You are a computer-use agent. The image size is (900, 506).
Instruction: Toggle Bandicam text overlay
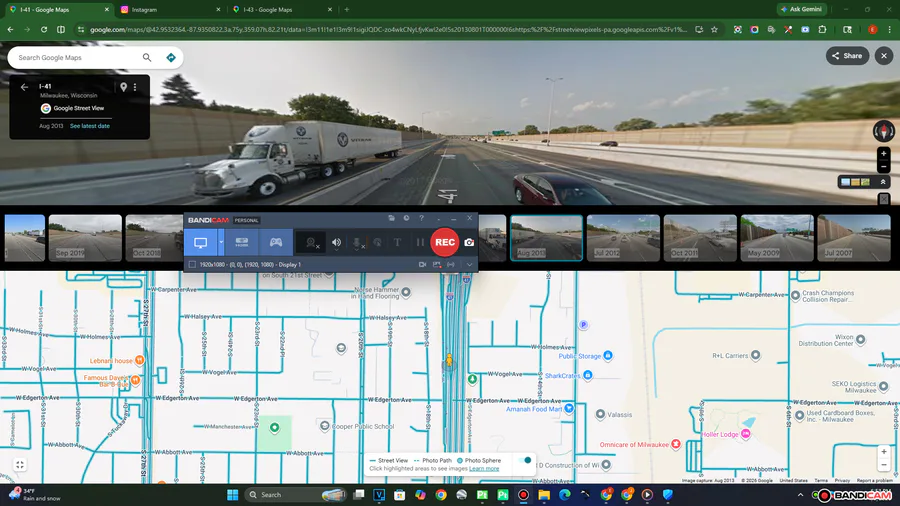[x=397, y=243]
